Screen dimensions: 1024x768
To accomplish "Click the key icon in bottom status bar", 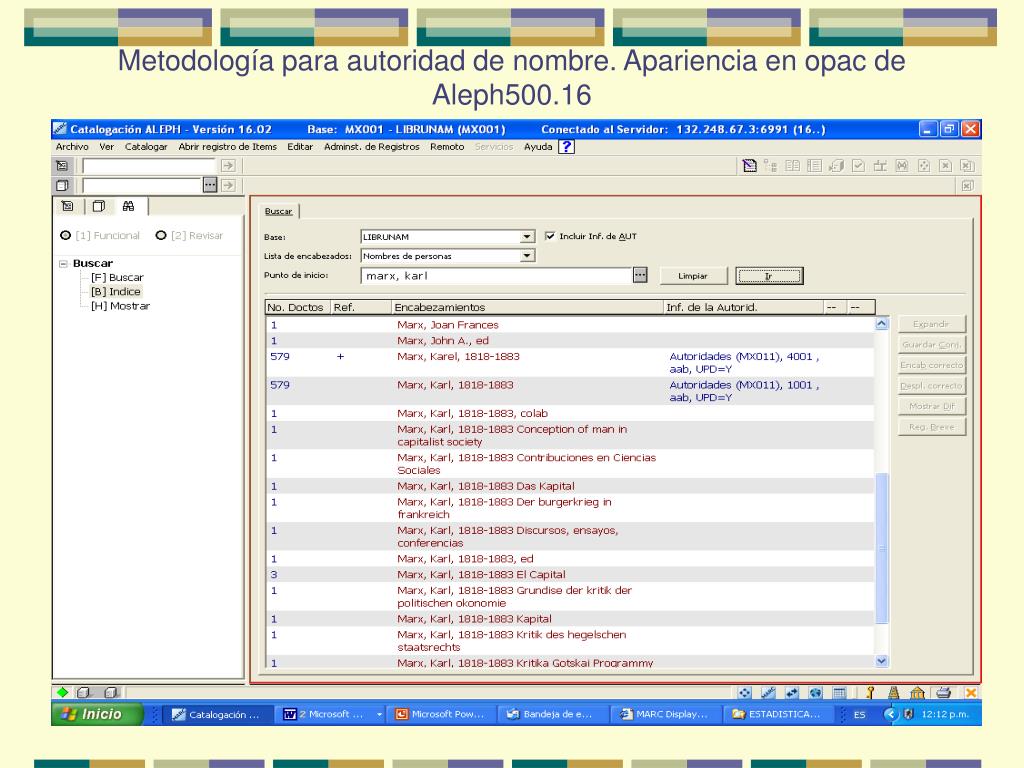I will click(870, 693).
